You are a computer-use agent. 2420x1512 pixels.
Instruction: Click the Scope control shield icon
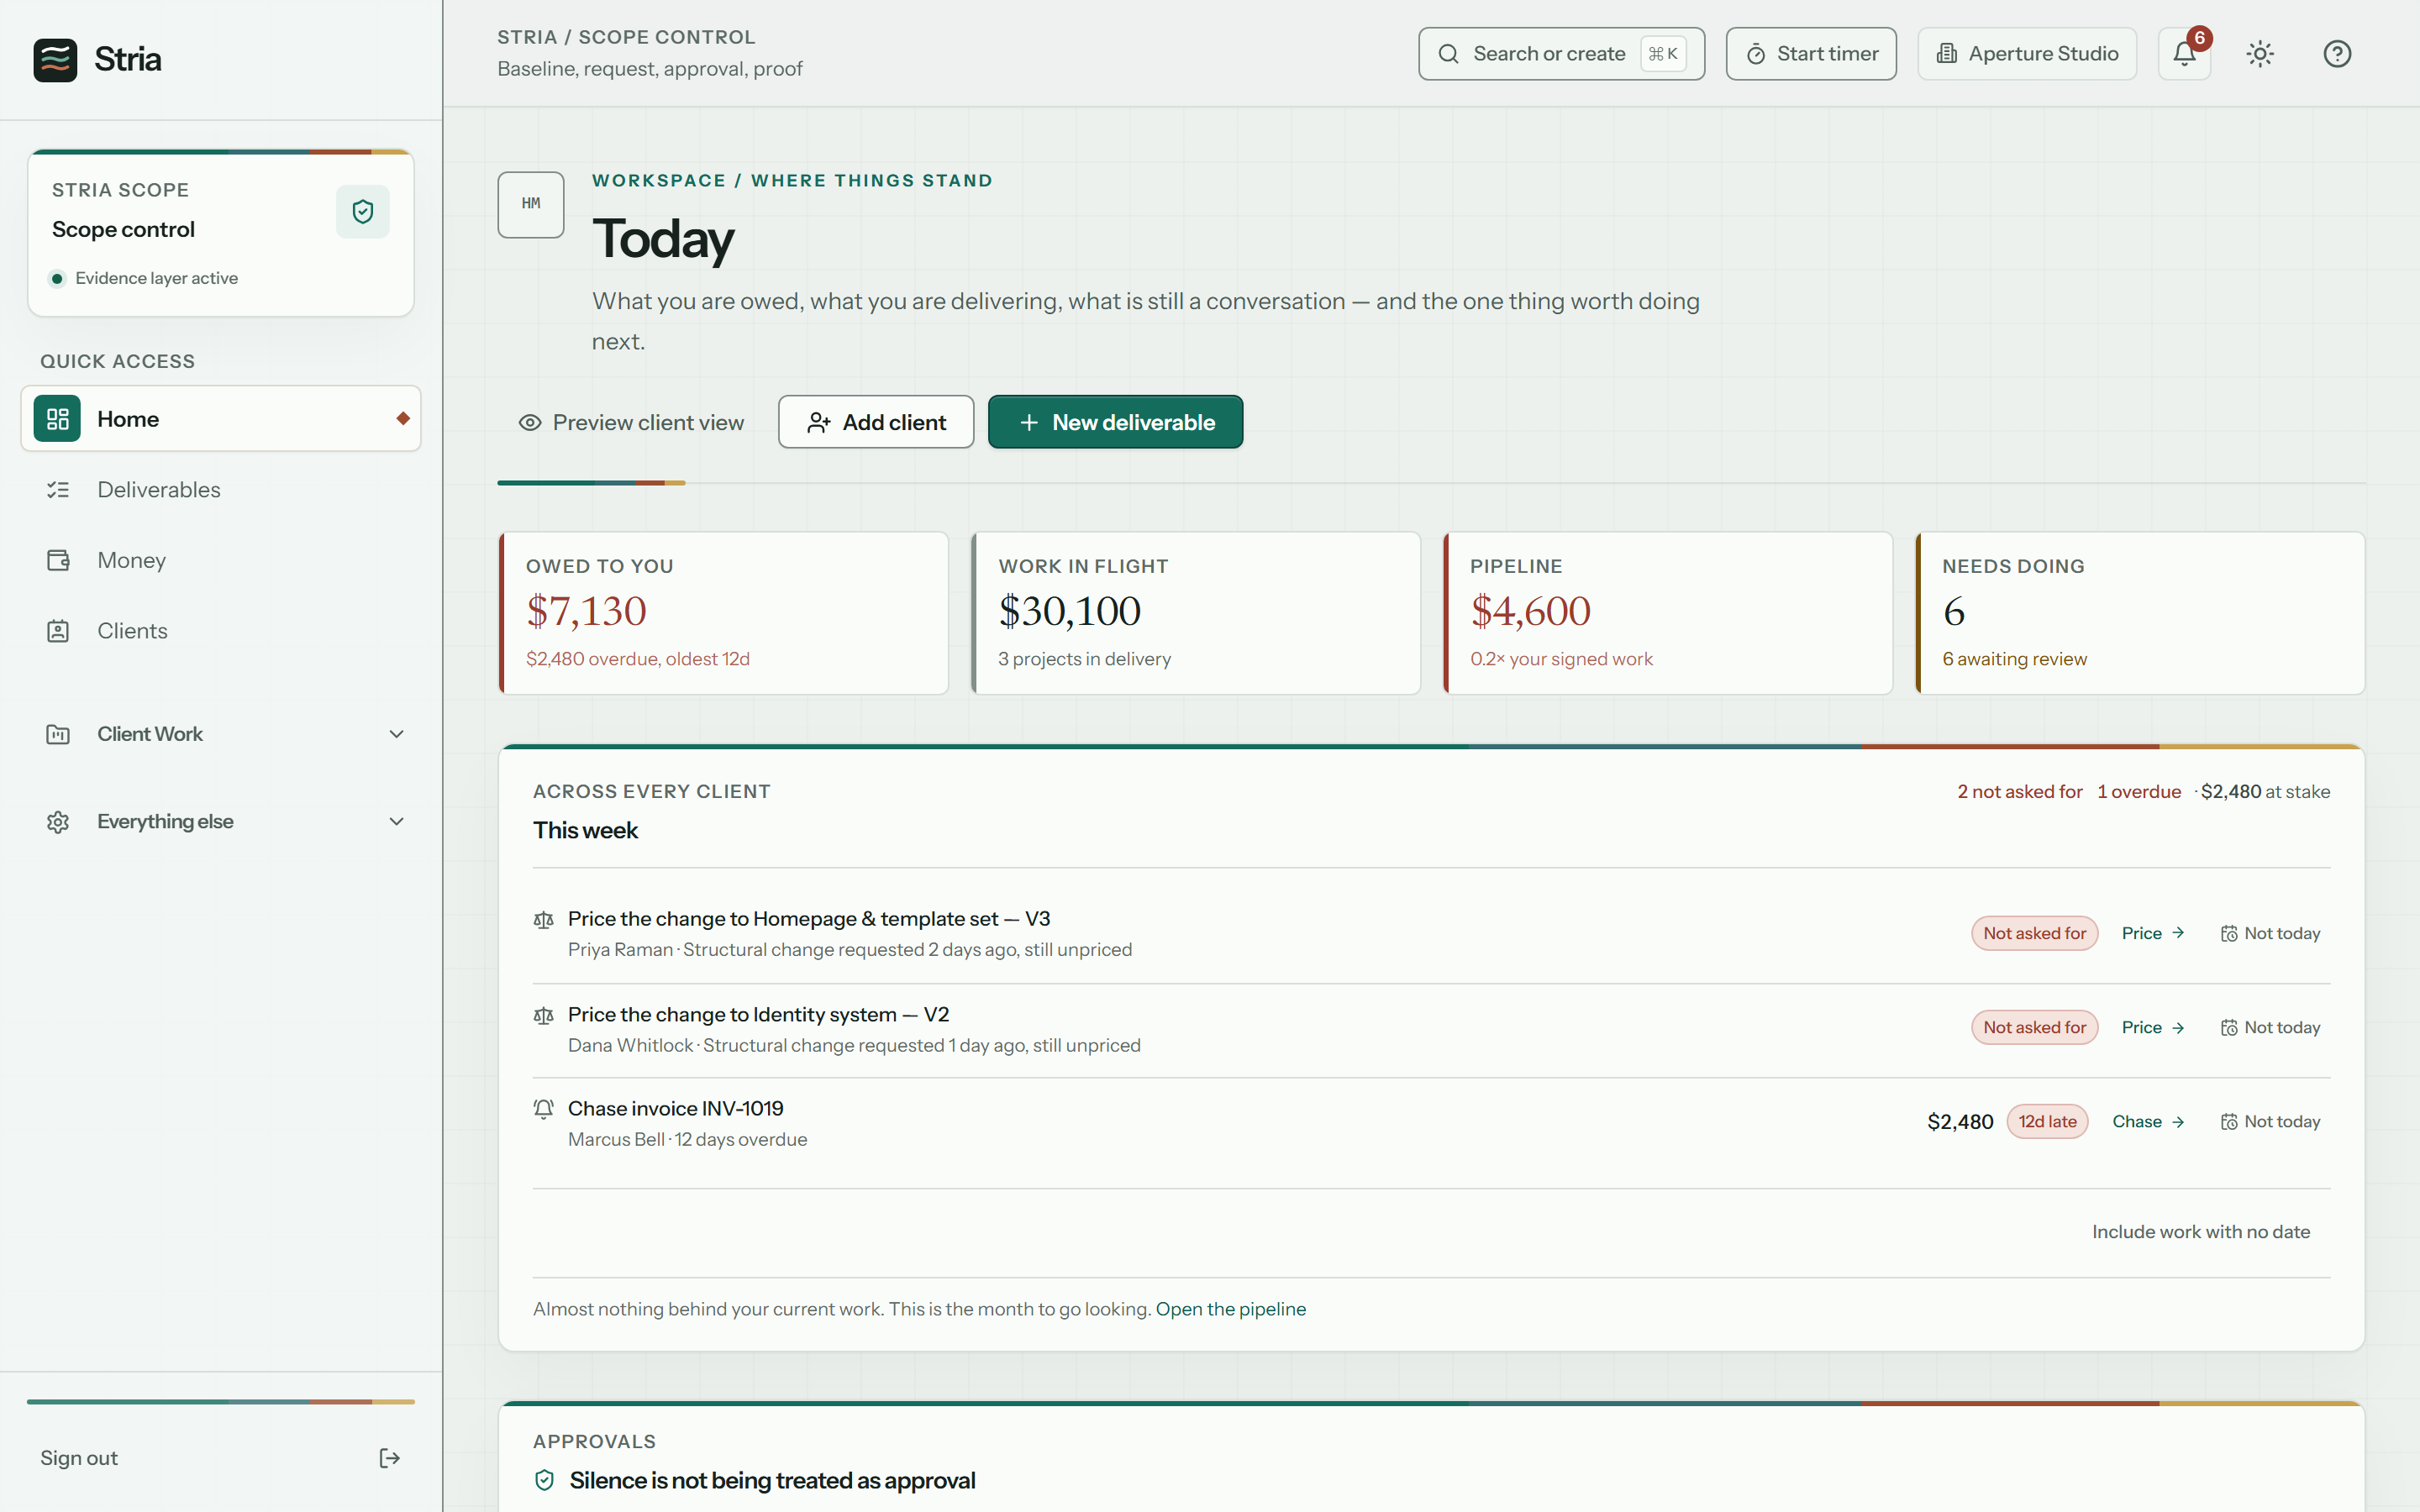363,211
